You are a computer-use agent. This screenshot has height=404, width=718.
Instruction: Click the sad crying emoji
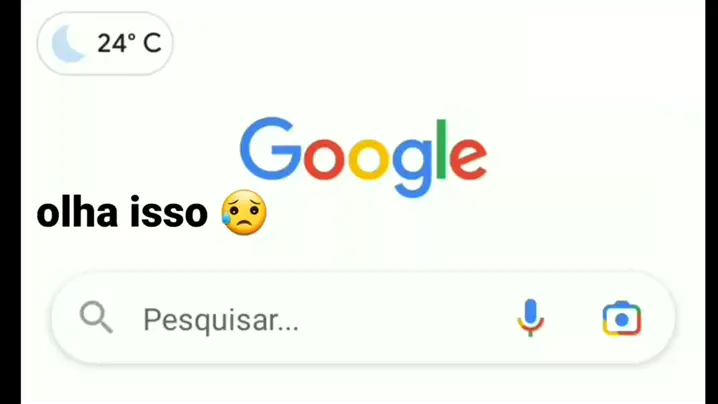coord(244,213)
